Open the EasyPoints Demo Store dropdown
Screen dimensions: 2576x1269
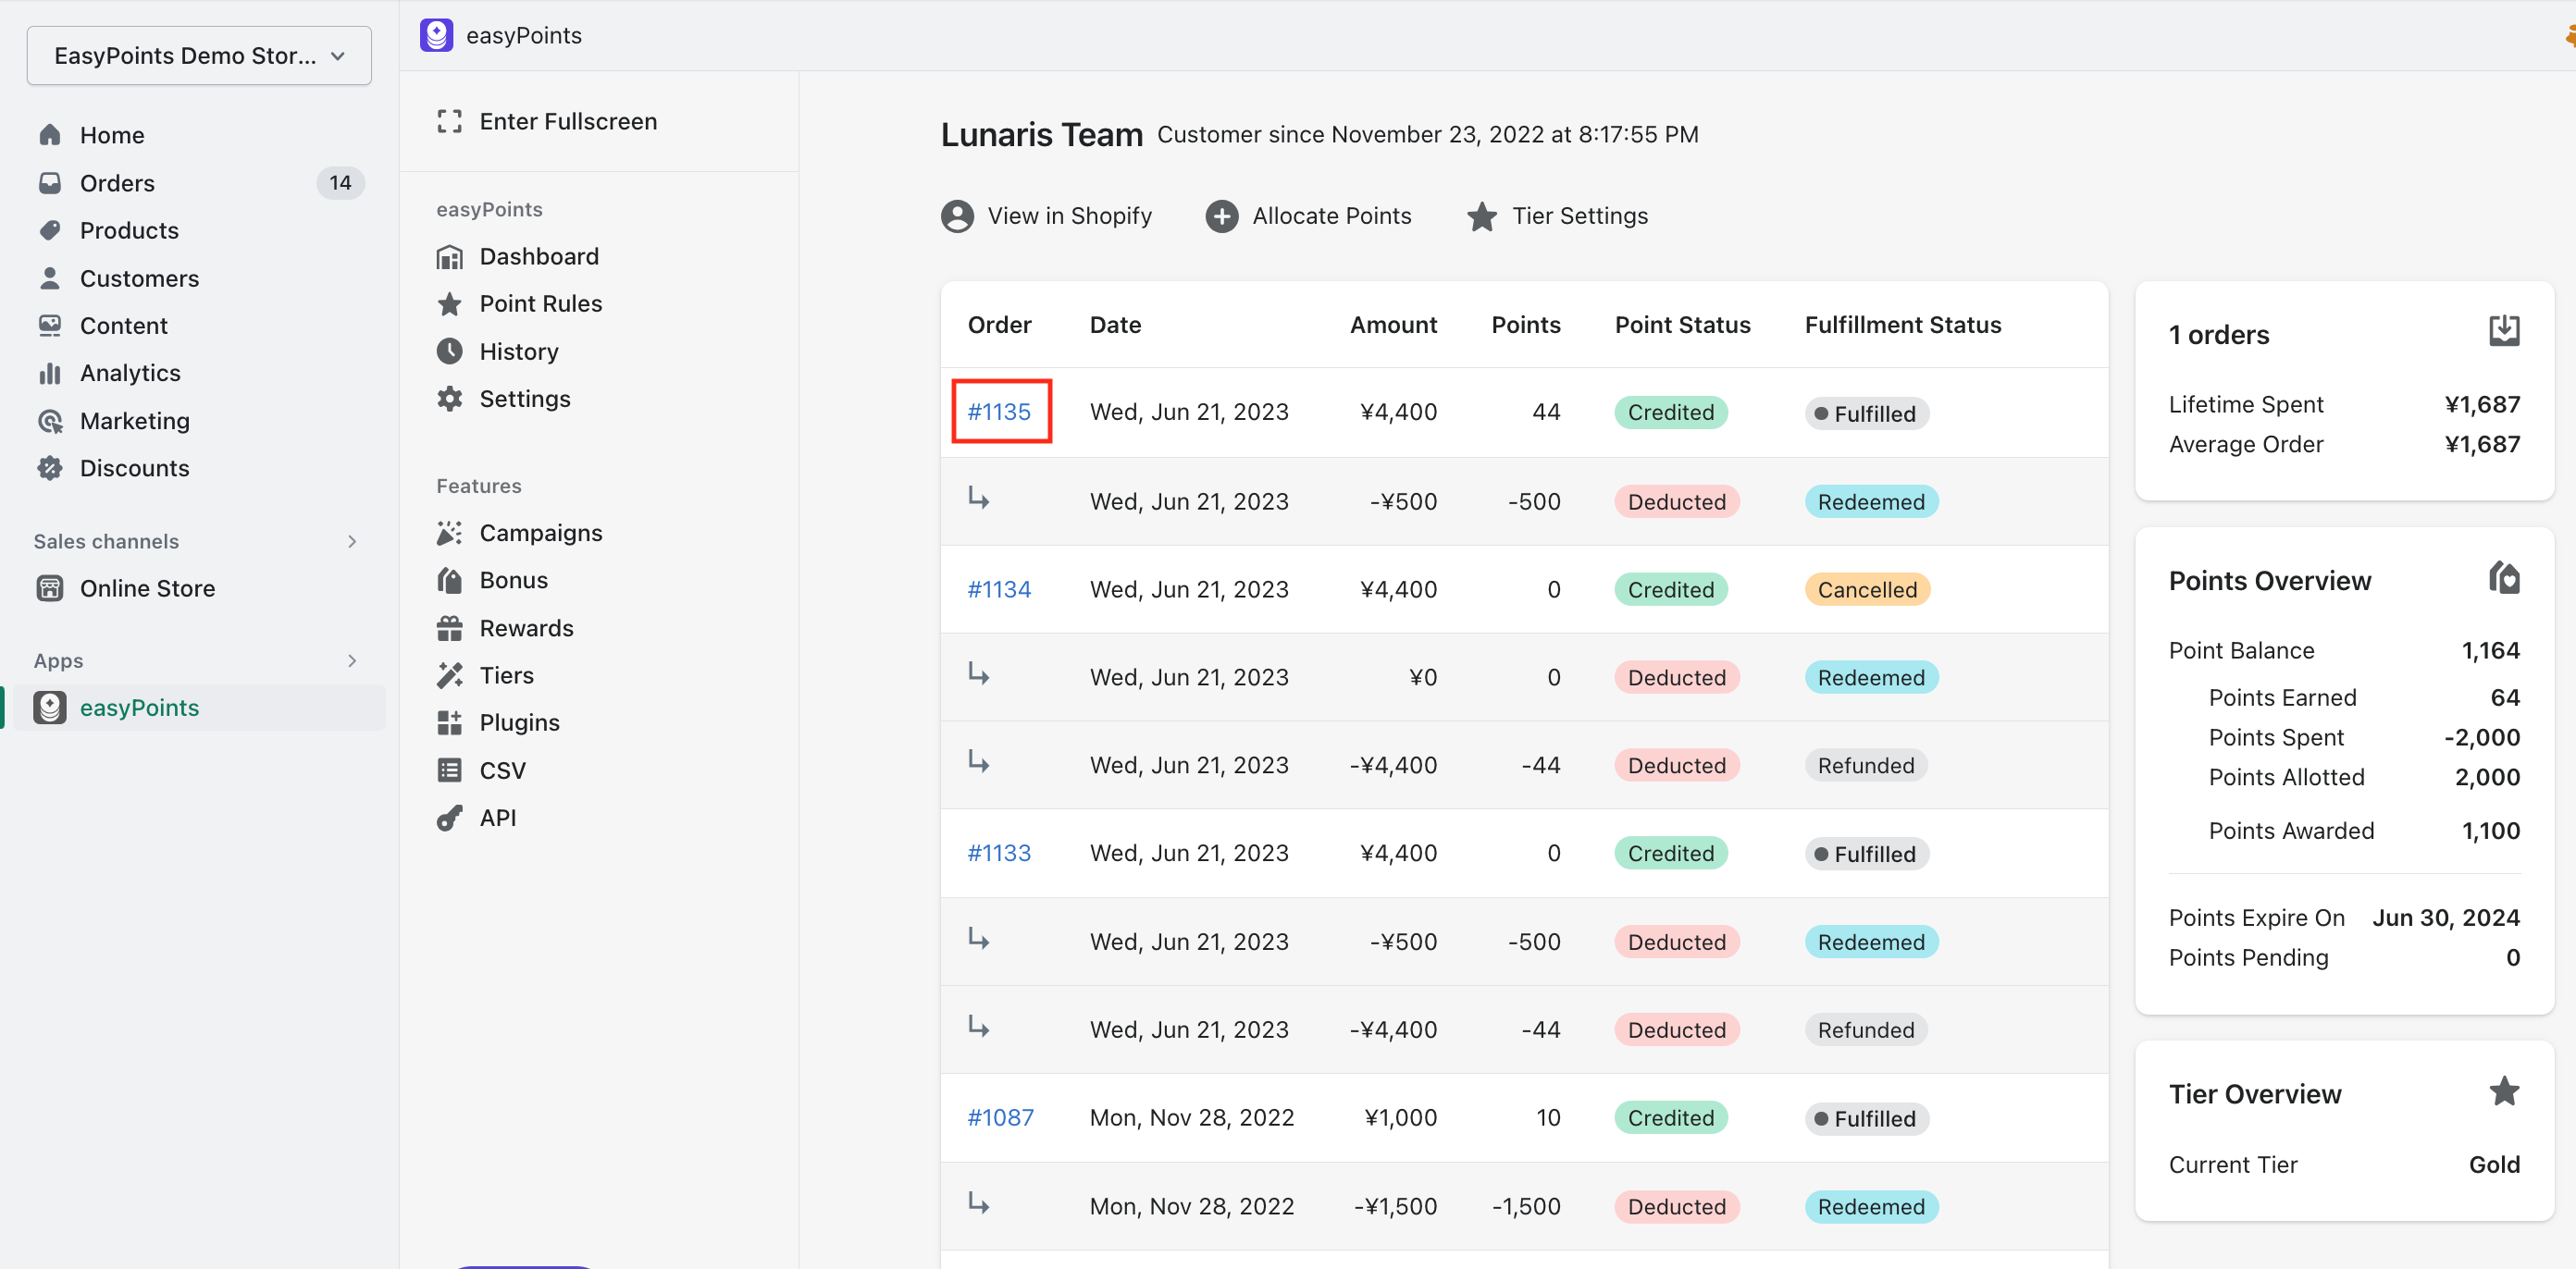tap(199, 56)
